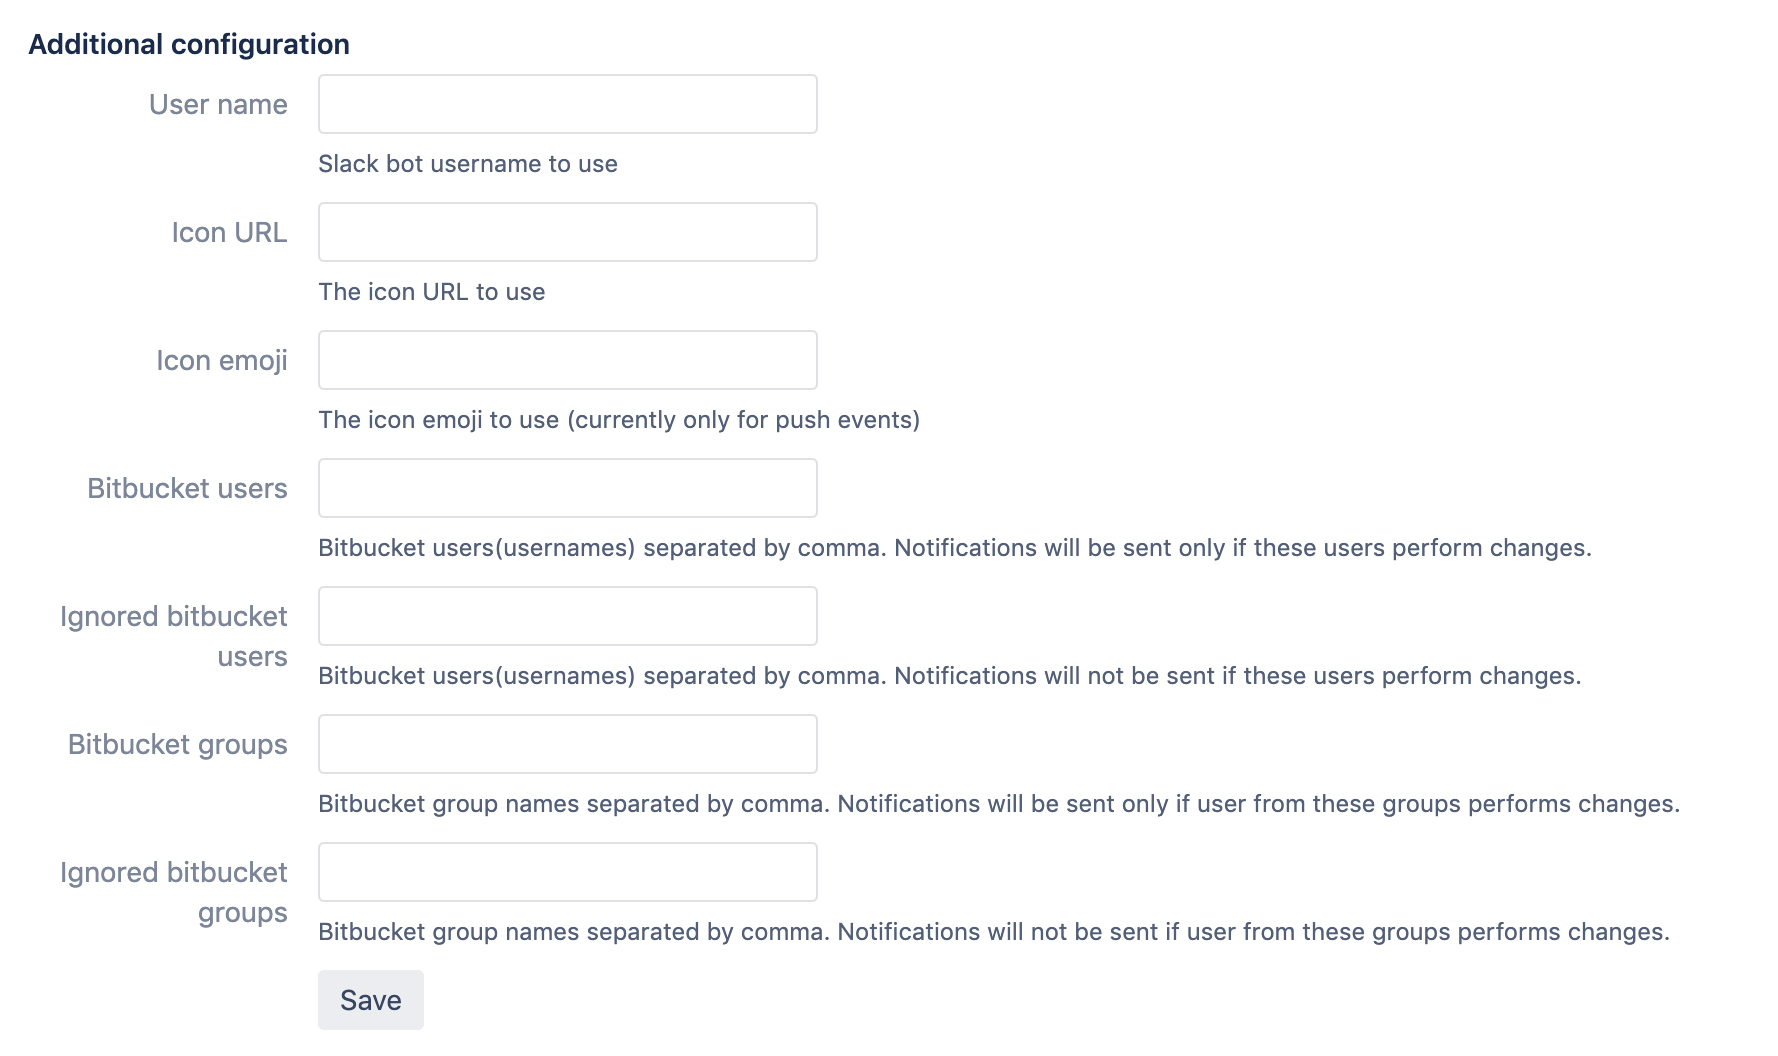
Task: Click the "Ignored bitbucket groups" field label
Action: 174,892
